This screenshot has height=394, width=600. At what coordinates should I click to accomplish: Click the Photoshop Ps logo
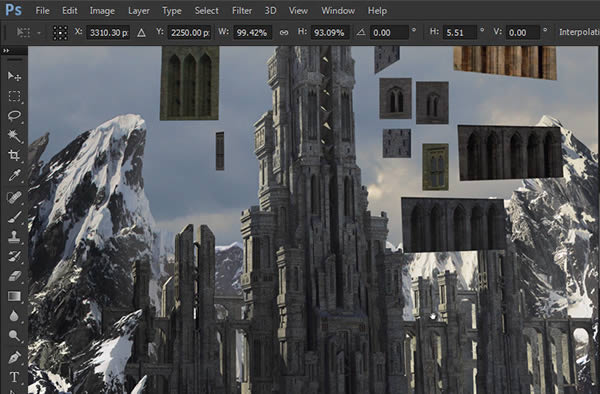[x=13, y=10]
